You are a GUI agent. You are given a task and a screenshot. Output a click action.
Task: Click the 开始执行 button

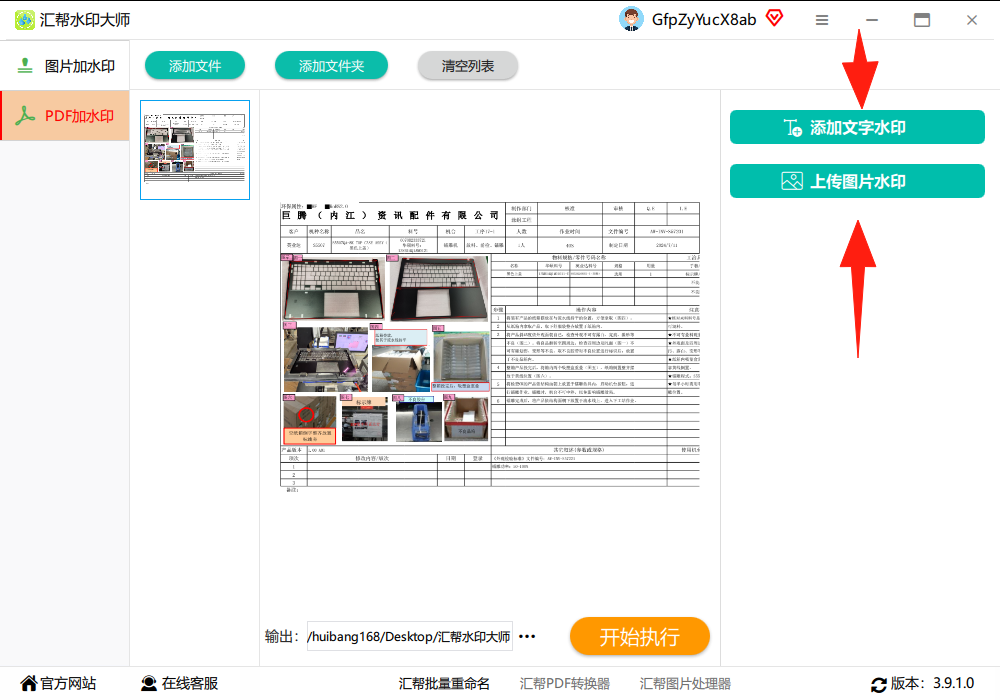640,636
